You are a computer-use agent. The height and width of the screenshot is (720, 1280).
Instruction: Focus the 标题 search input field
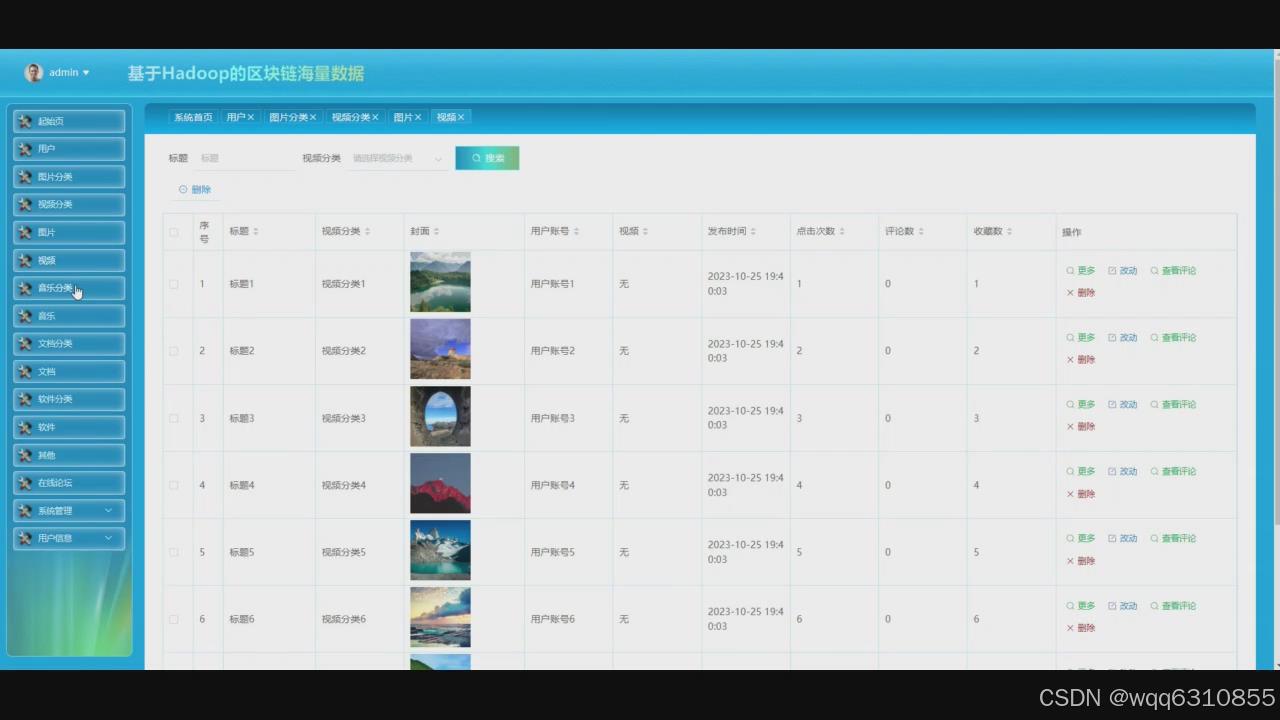[x=244, y=158]
